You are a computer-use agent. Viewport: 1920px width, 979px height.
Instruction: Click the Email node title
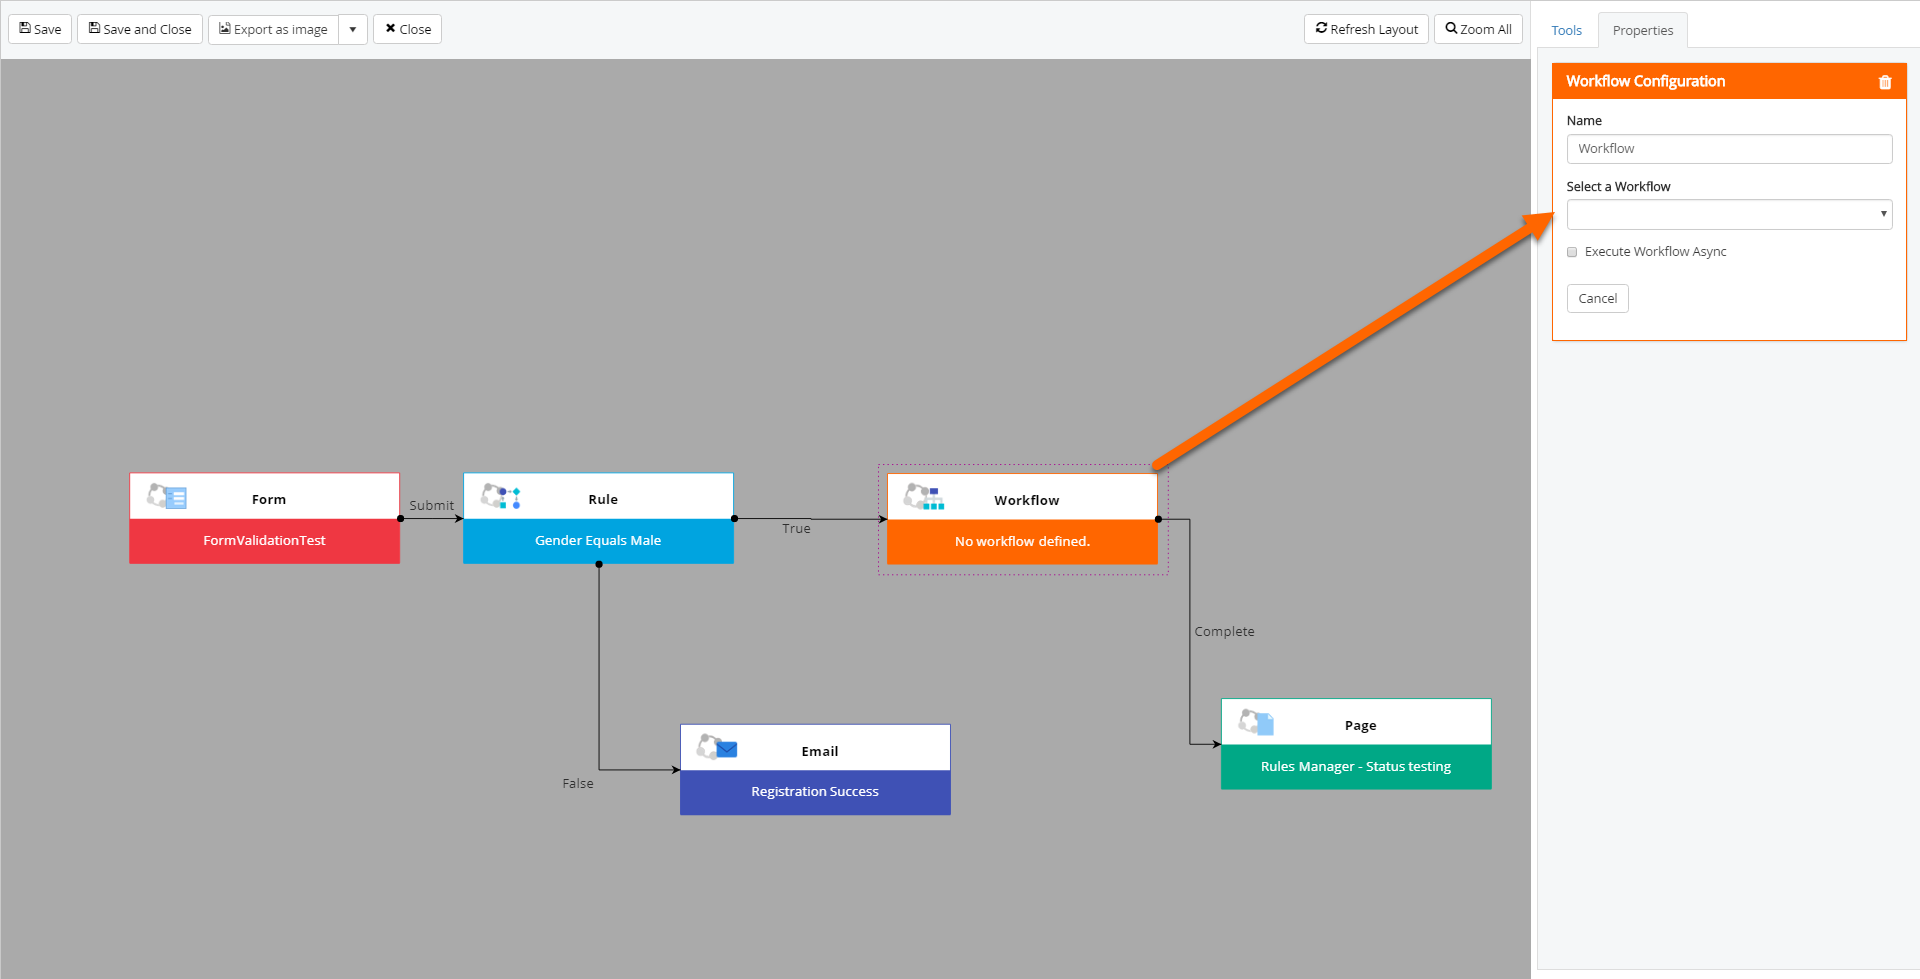pos(820,751)
